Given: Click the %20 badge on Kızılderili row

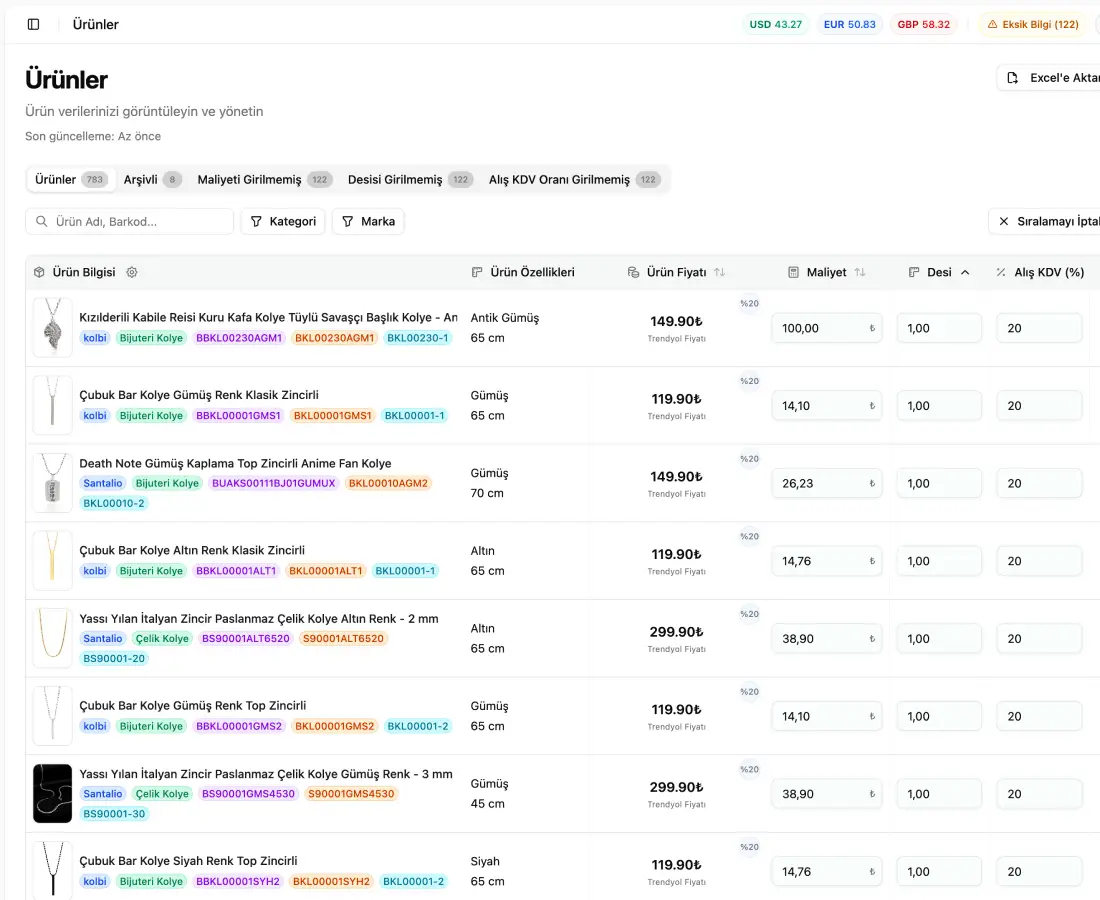Looking at the screenshot, I should click(749, 304).
